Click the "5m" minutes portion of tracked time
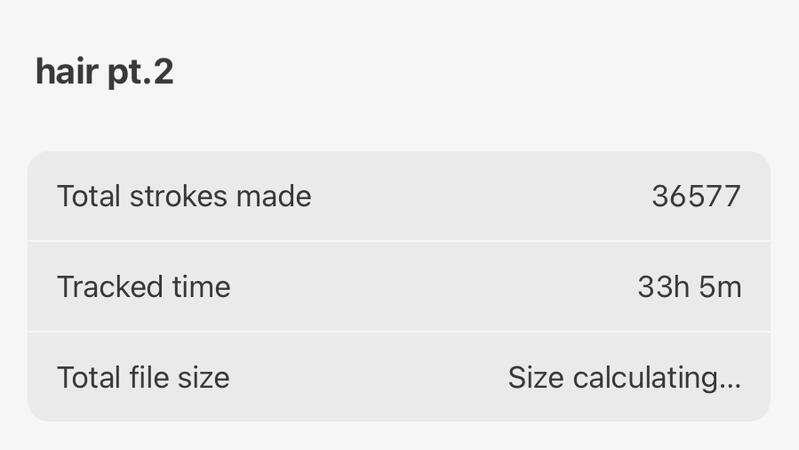The width and height of the screenshot is (799, 450). pos(721,287)
